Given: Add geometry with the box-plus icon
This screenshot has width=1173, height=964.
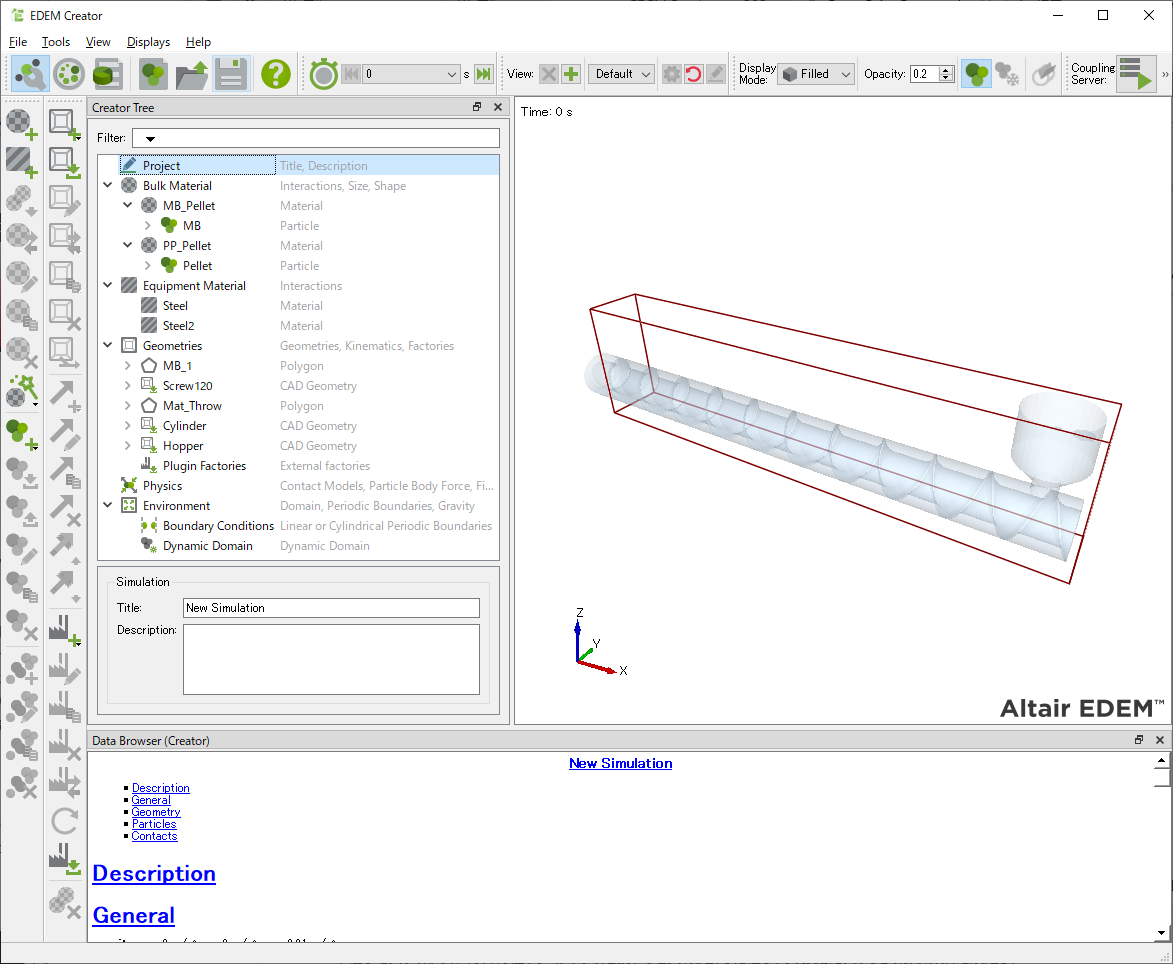Looking at the screenshot, I should (64, 123).
